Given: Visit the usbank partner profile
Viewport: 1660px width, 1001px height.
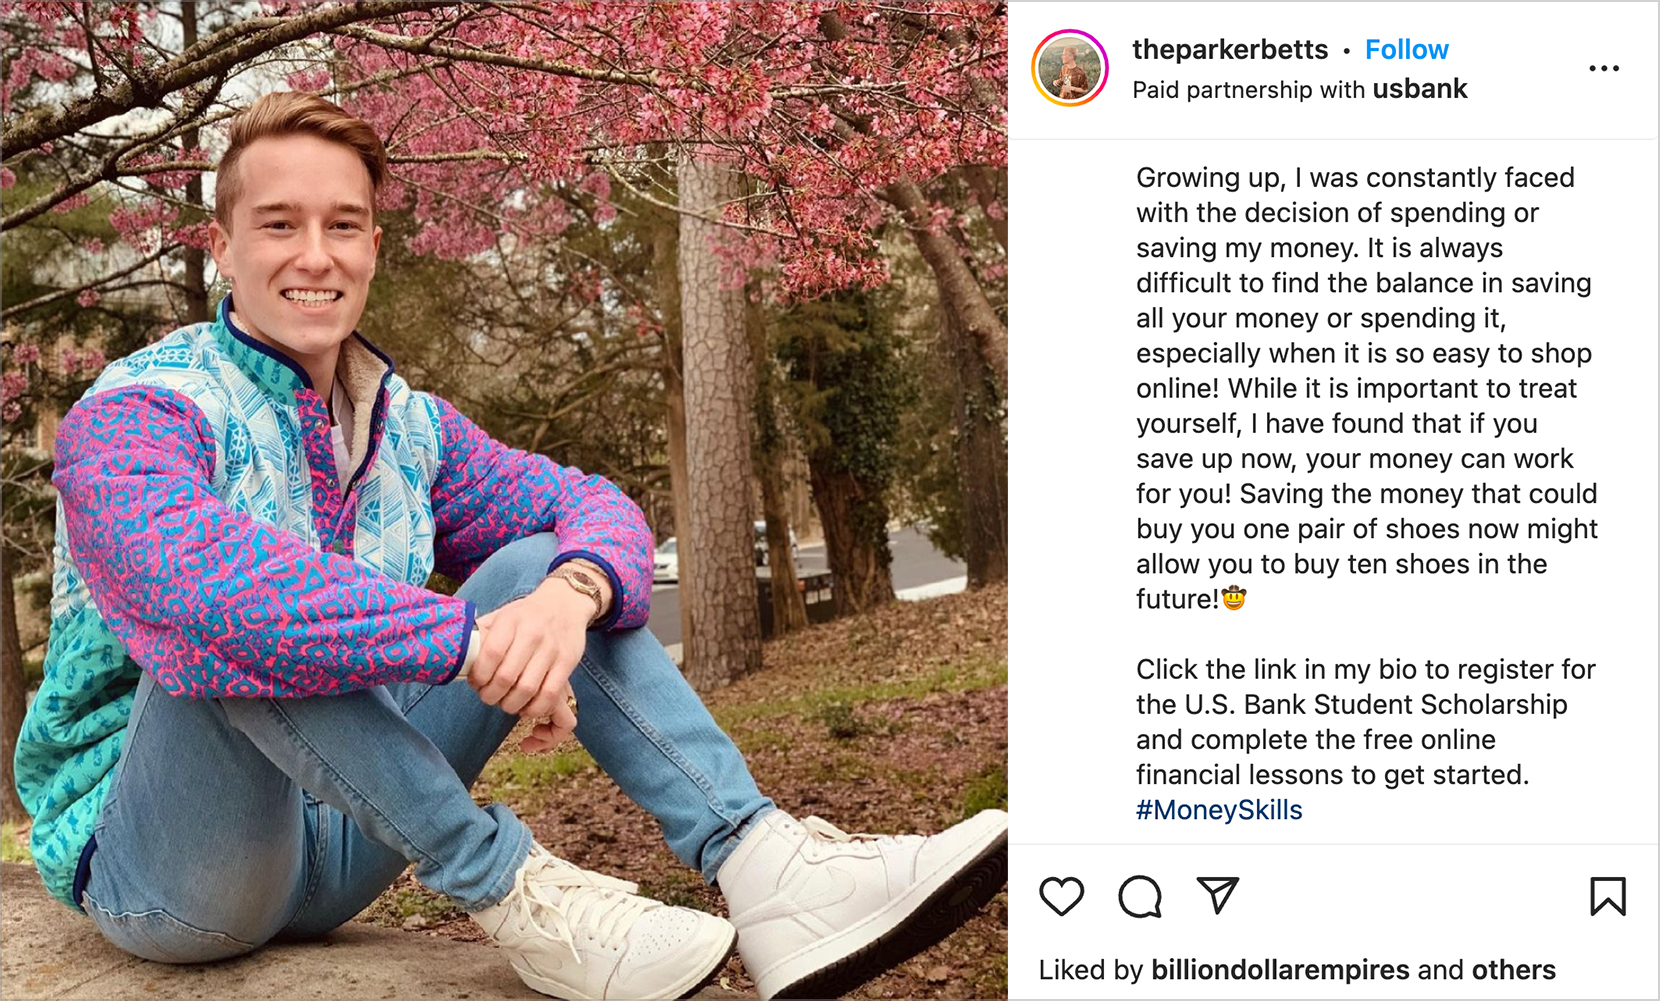Looking at the screenshot, I should point(1420,89).
